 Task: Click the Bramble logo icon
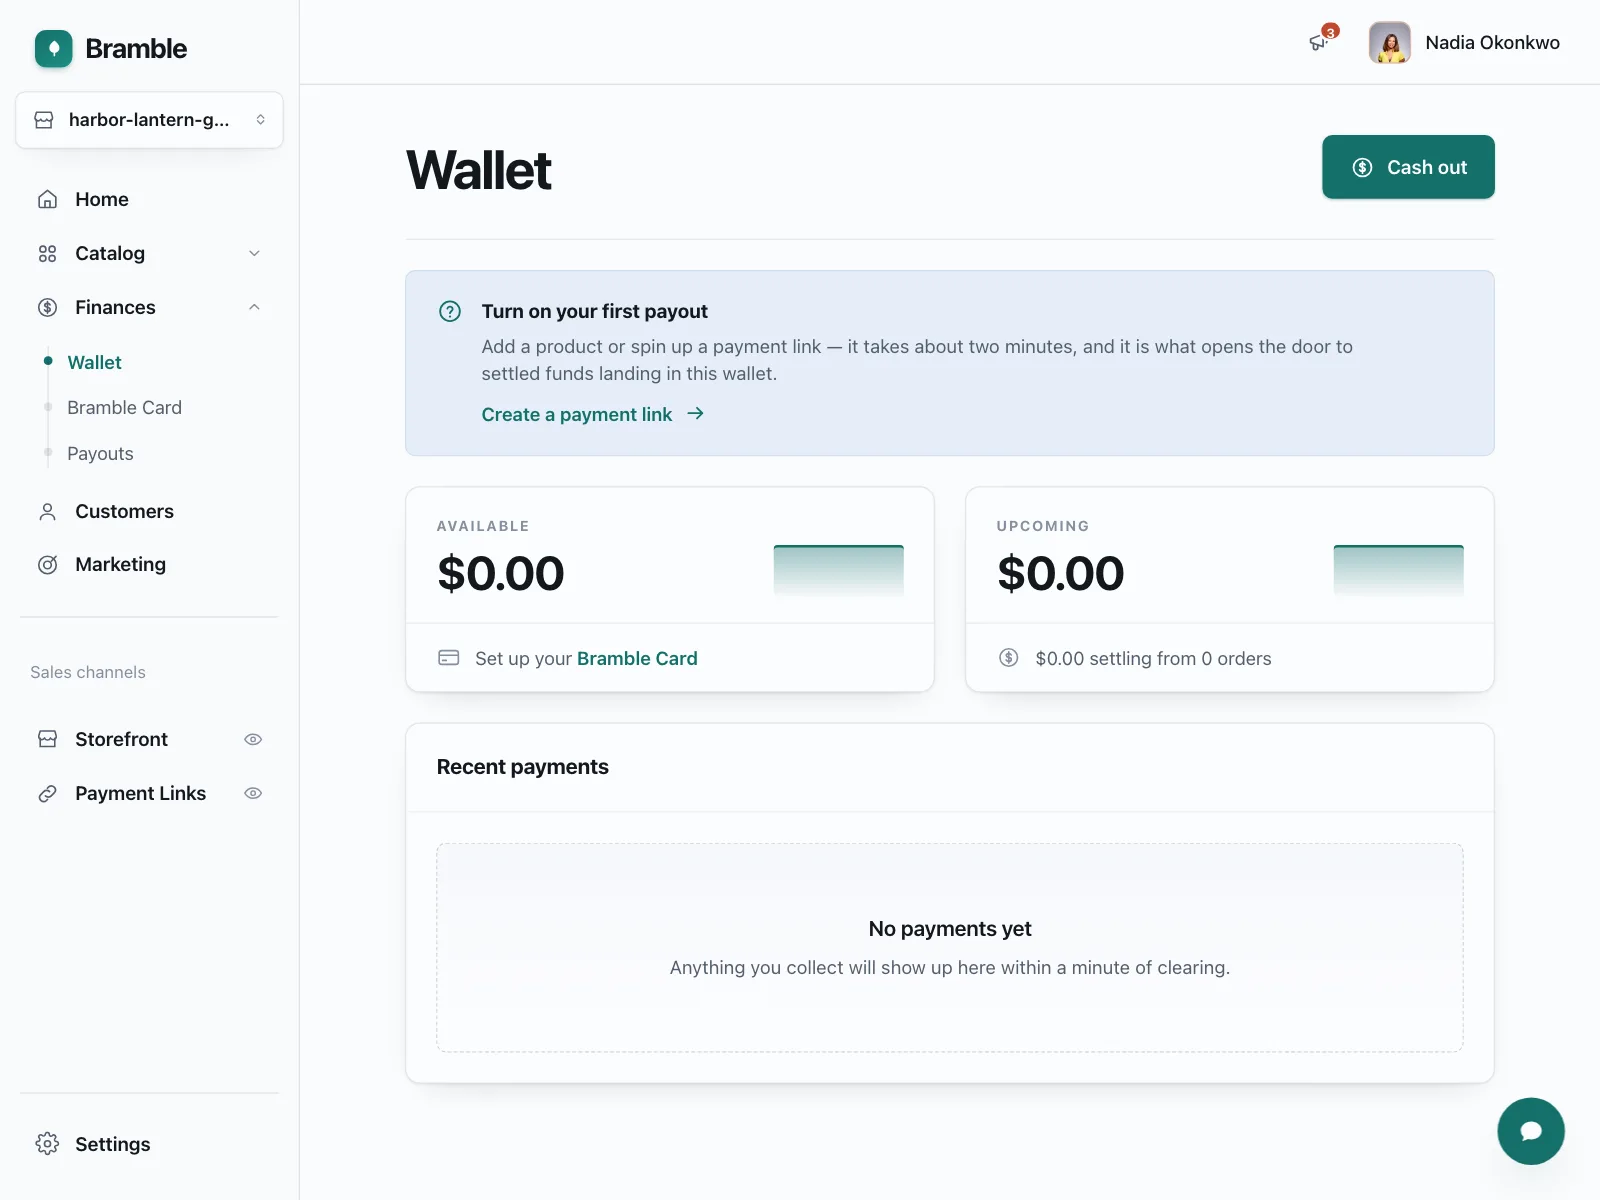[54, 48]
